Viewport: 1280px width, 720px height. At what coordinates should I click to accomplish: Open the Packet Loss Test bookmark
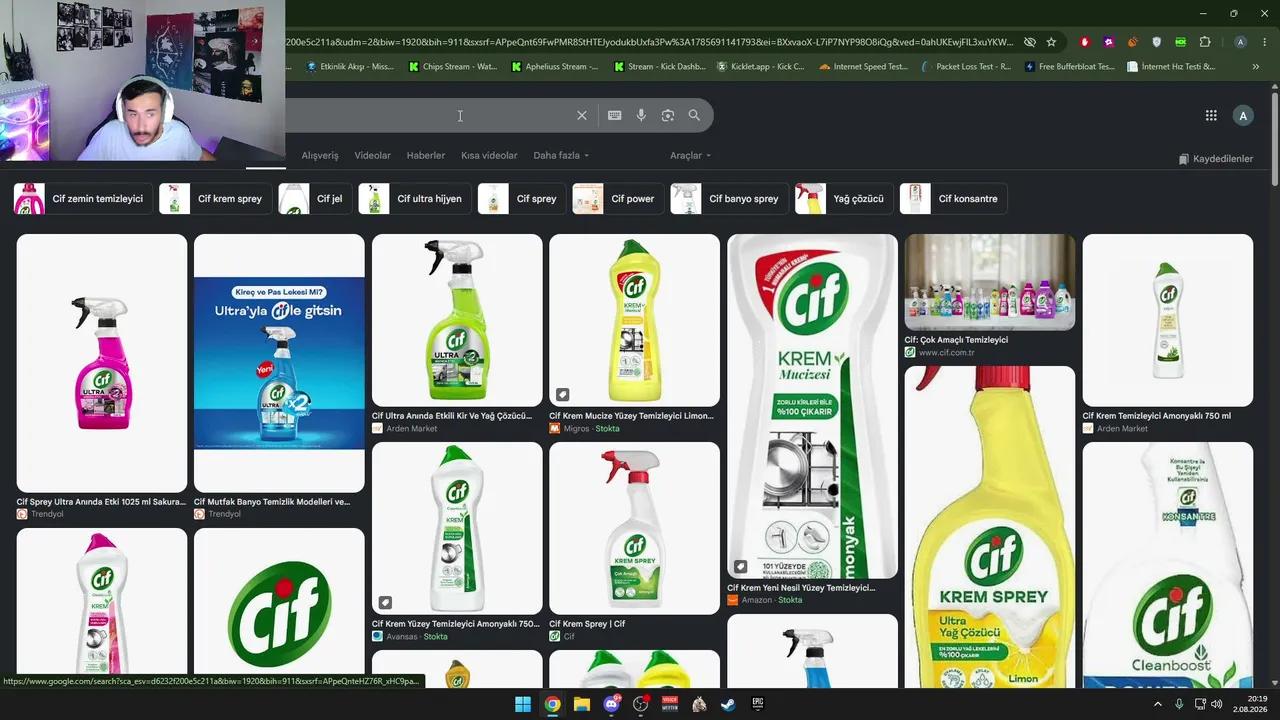tap(966, 67)
